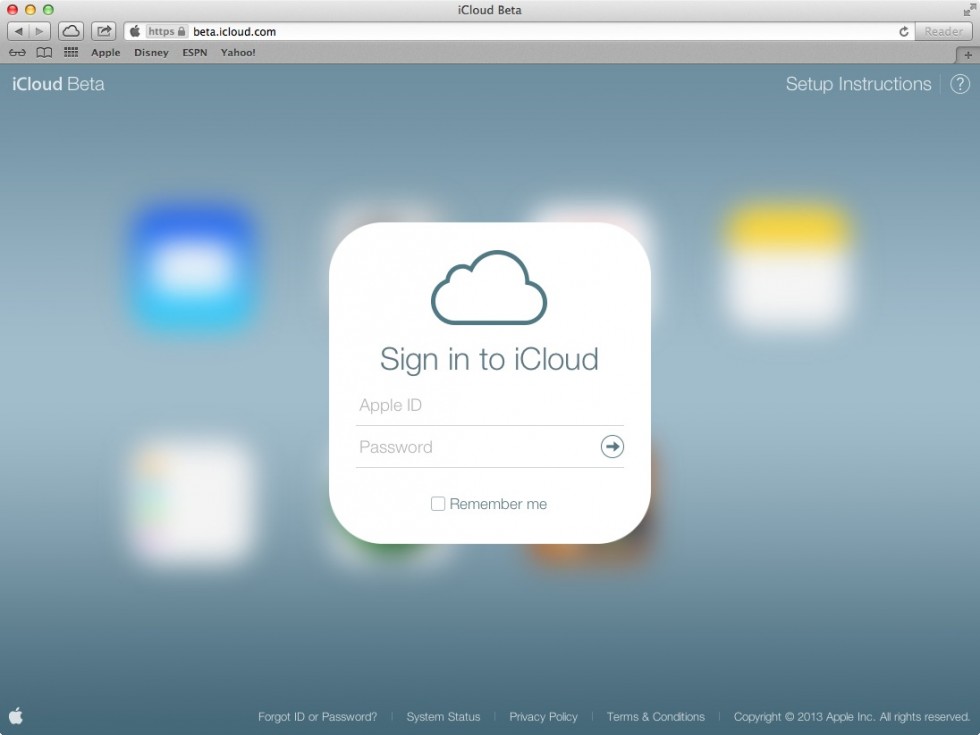Click the Share toolbar button
The image size is (980, 735).
(104, 31)
